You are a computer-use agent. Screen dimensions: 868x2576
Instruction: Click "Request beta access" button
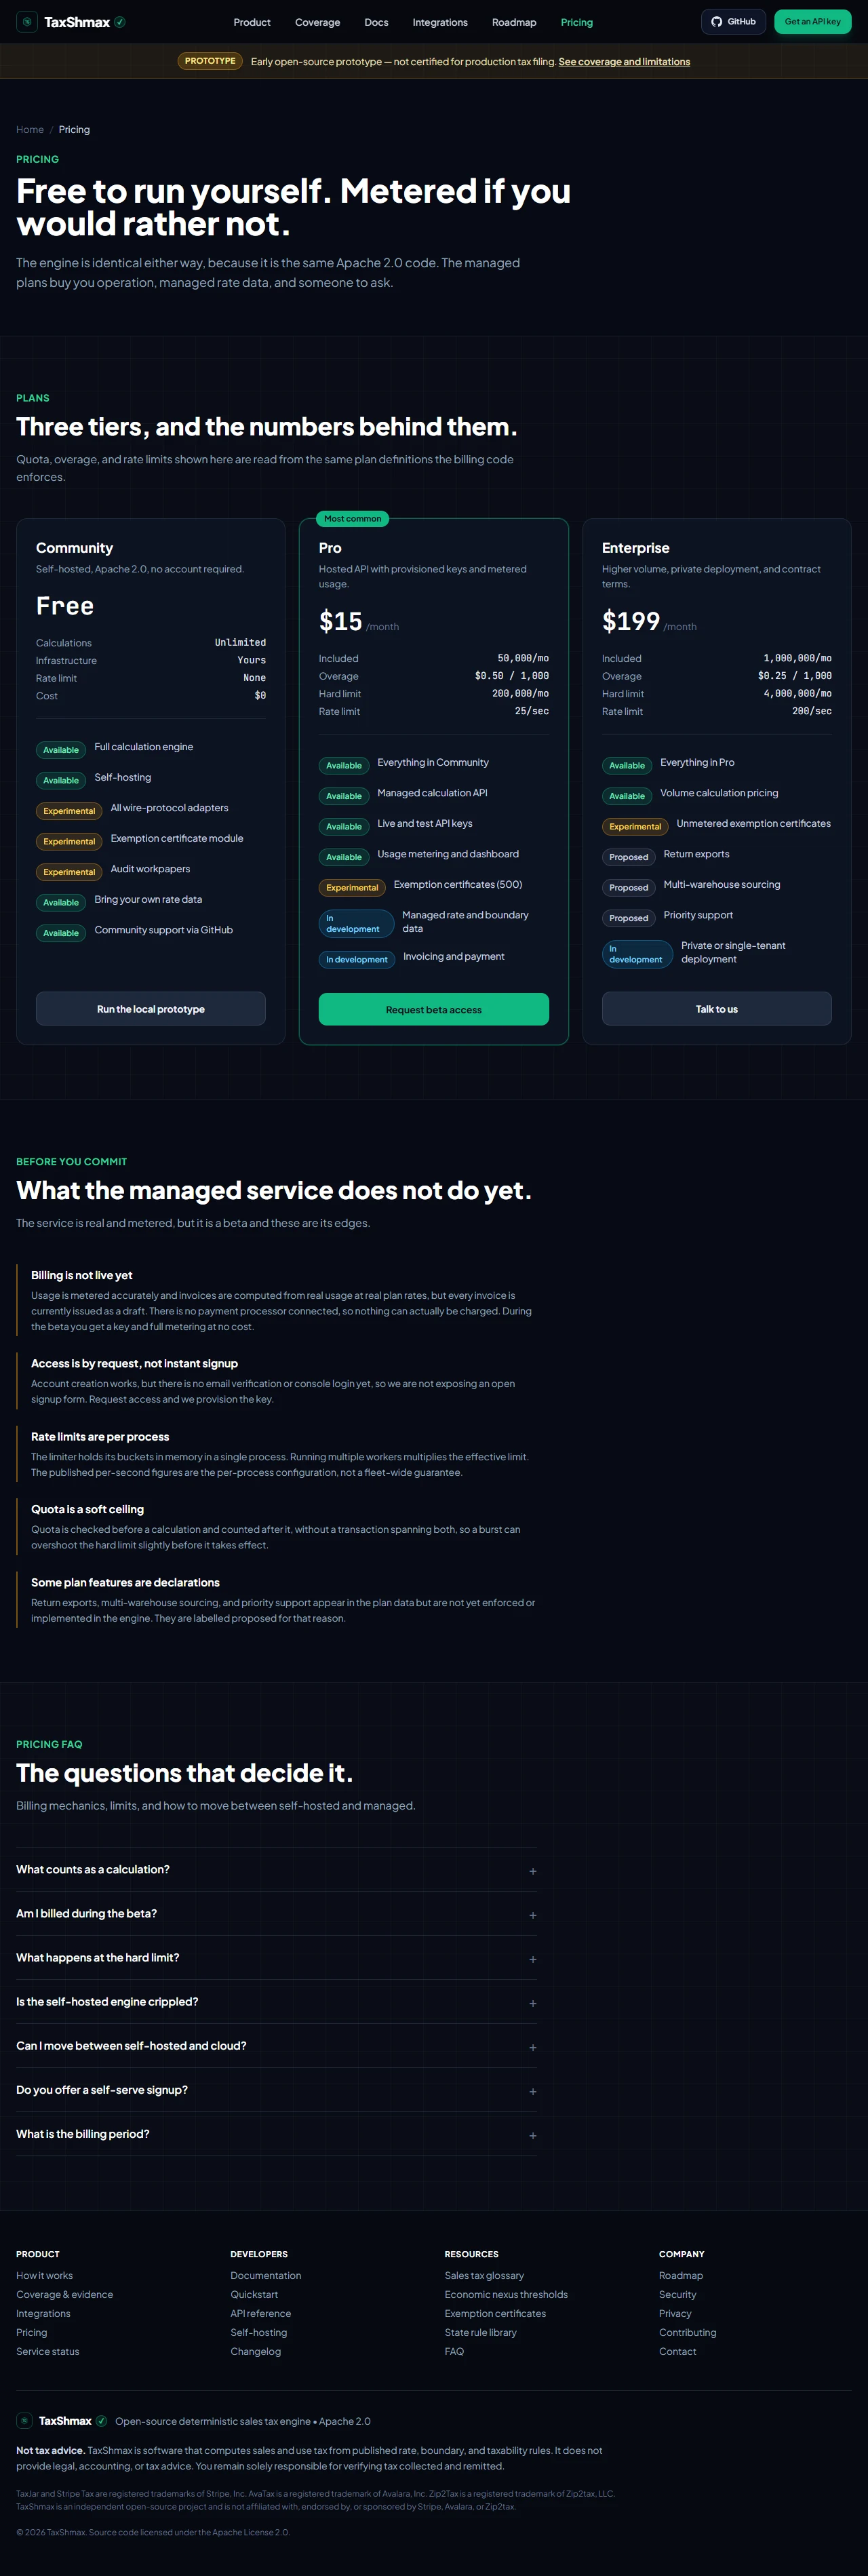click(x=434, y=1009)
